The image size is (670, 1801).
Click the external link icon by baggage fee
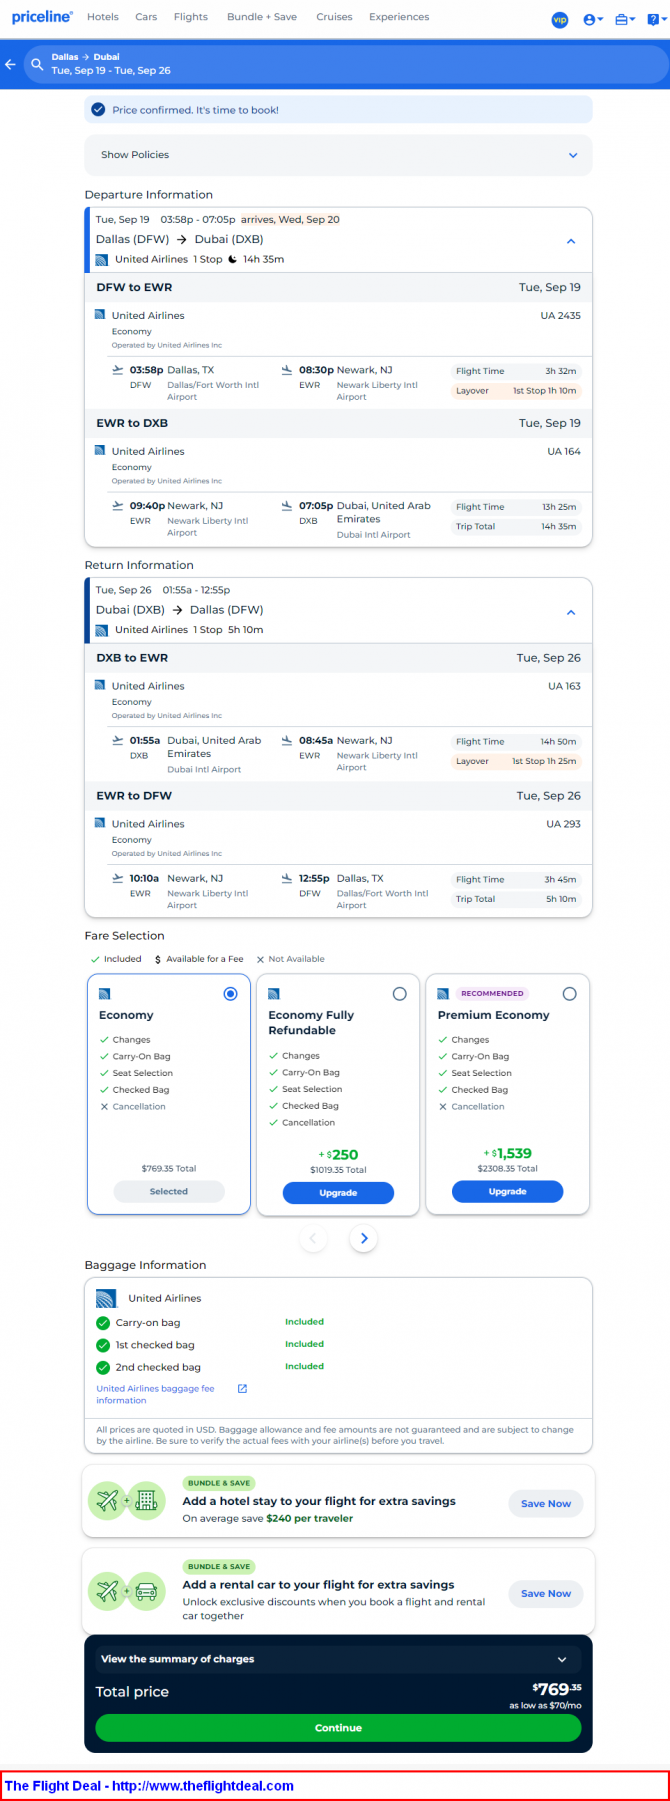point(242,1389)
